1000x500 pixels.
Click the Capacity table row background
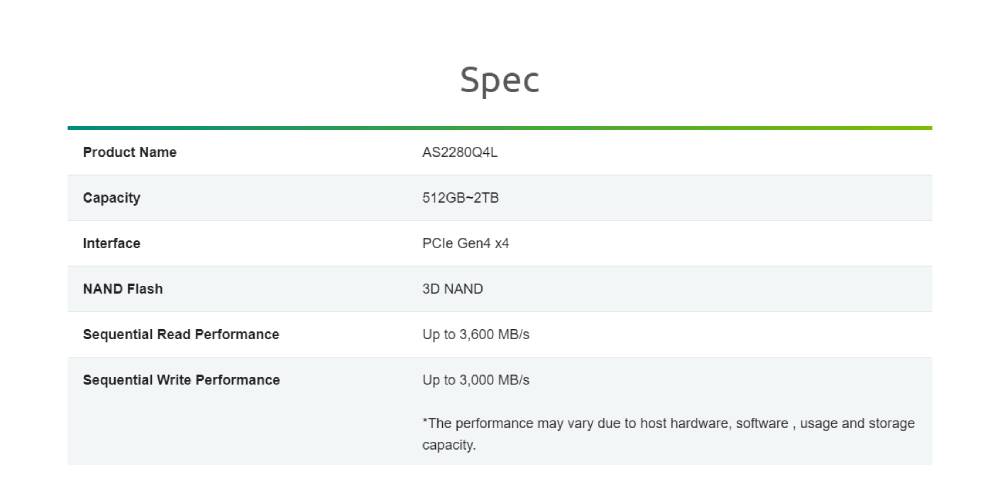499,198
